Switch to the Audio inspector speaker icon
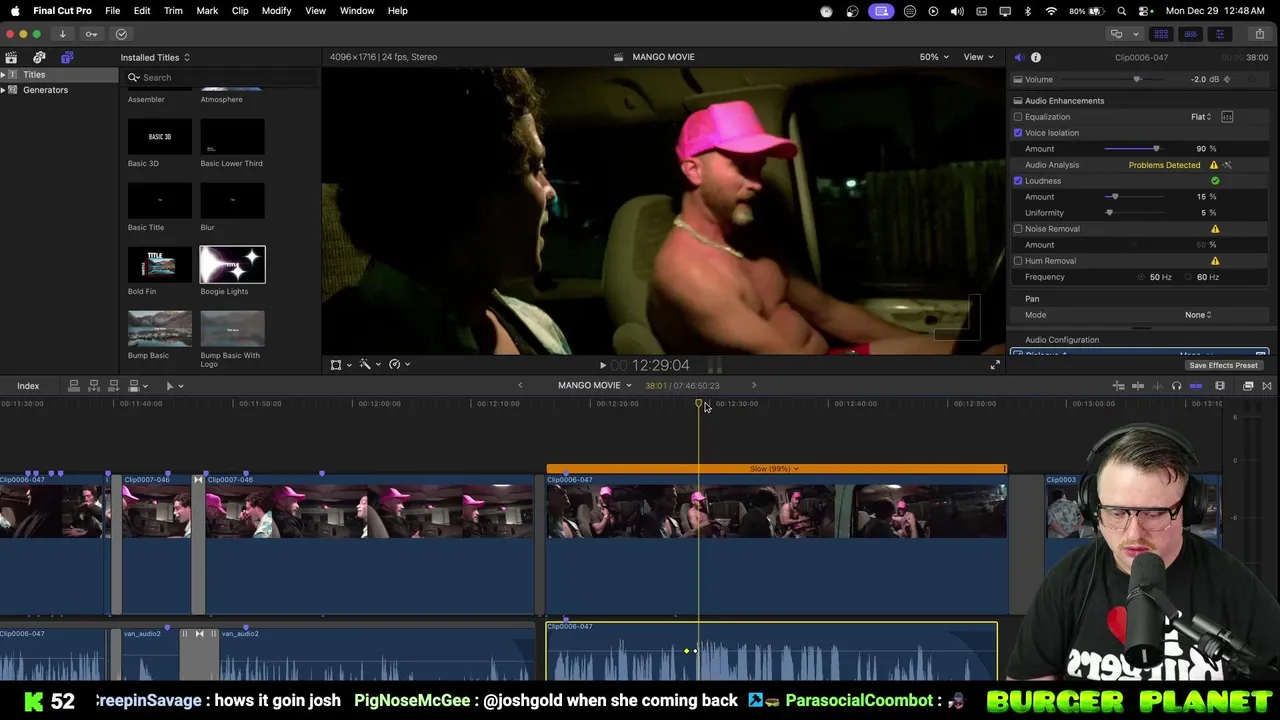 1018,57
